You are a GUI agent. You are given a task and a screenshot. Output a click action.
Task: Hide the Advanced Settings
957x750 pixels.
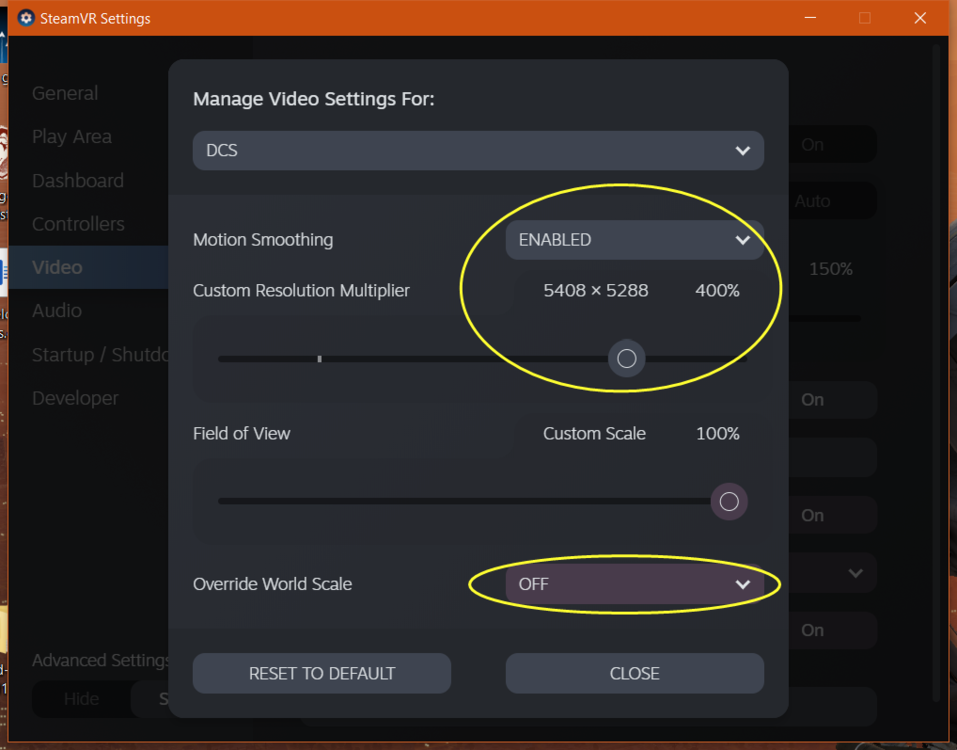81,699
